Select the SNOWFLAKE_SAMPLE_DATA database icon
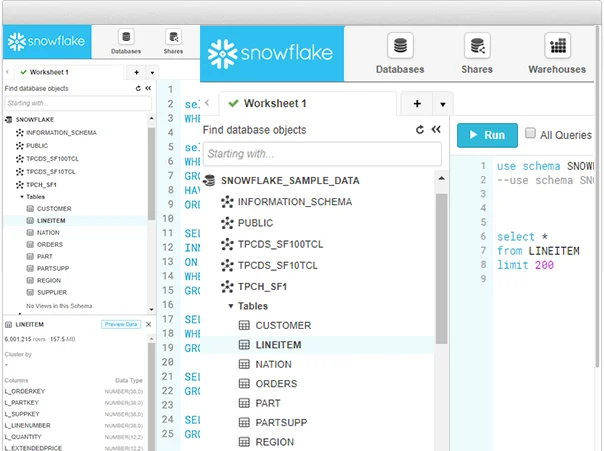The image size is (604, 451). coord(209,181)
